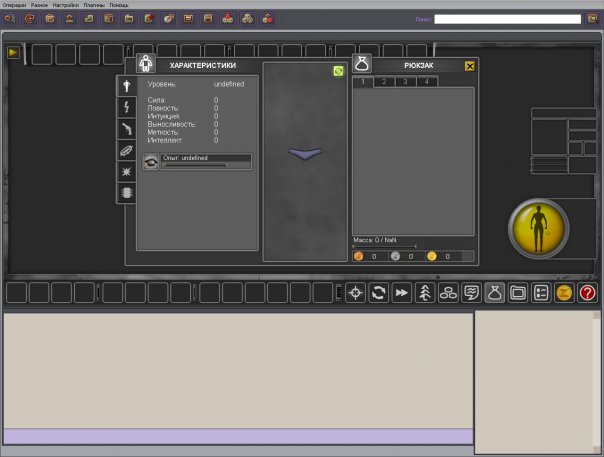Click the circular arrows refresh icon
Image resolution: width=604 pixels, height=457 pixels.
coord(378,293)
